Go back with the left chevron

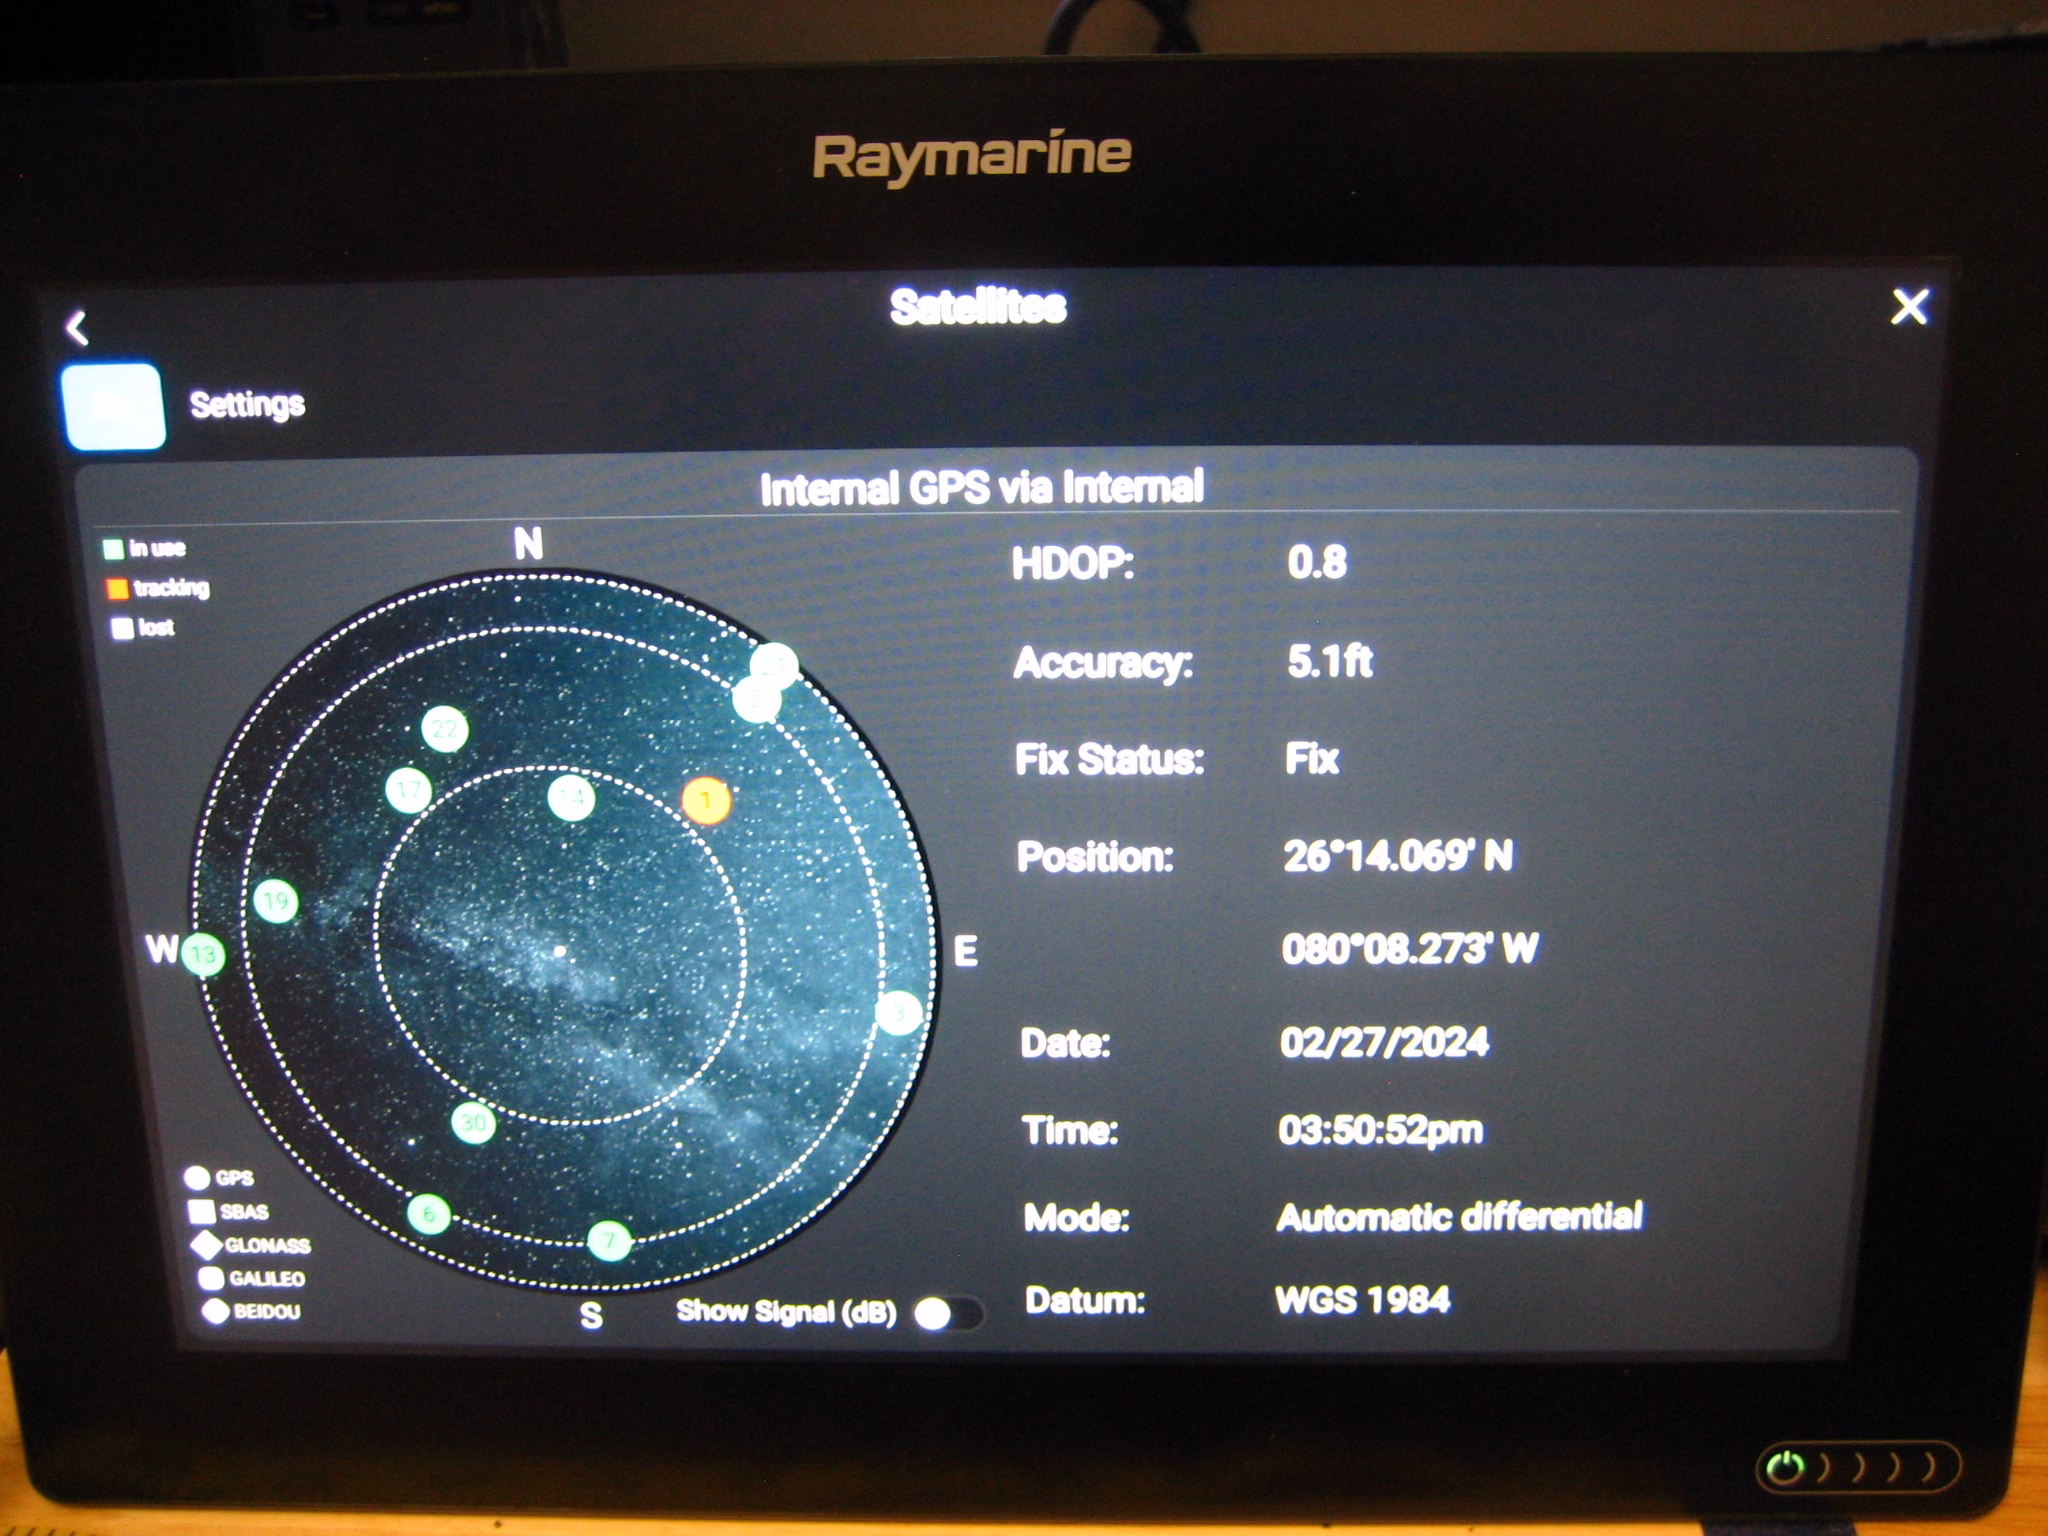[x=78, y=327]
